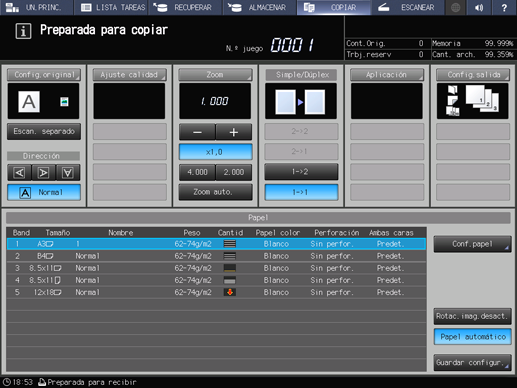Open Config. salida settings
The width and height of the screenshot is (517, 388).
click(x=473, y=75)
